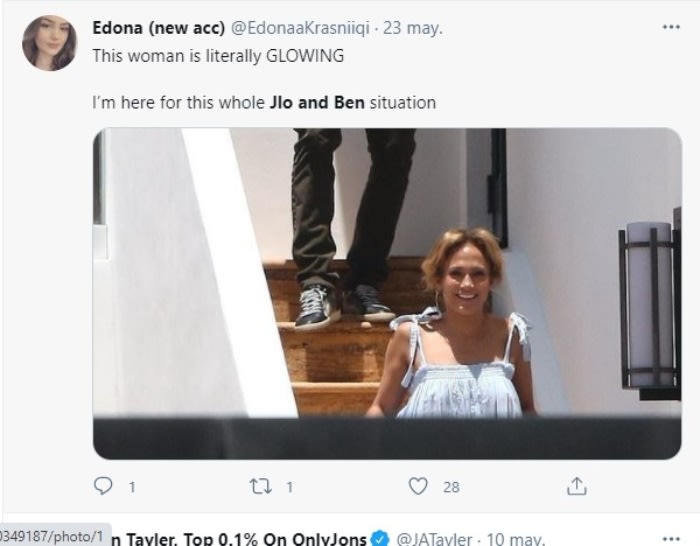Click the like count showing 28
The width and height of the screenshot is (700, 546).
(x=451, y=487)
